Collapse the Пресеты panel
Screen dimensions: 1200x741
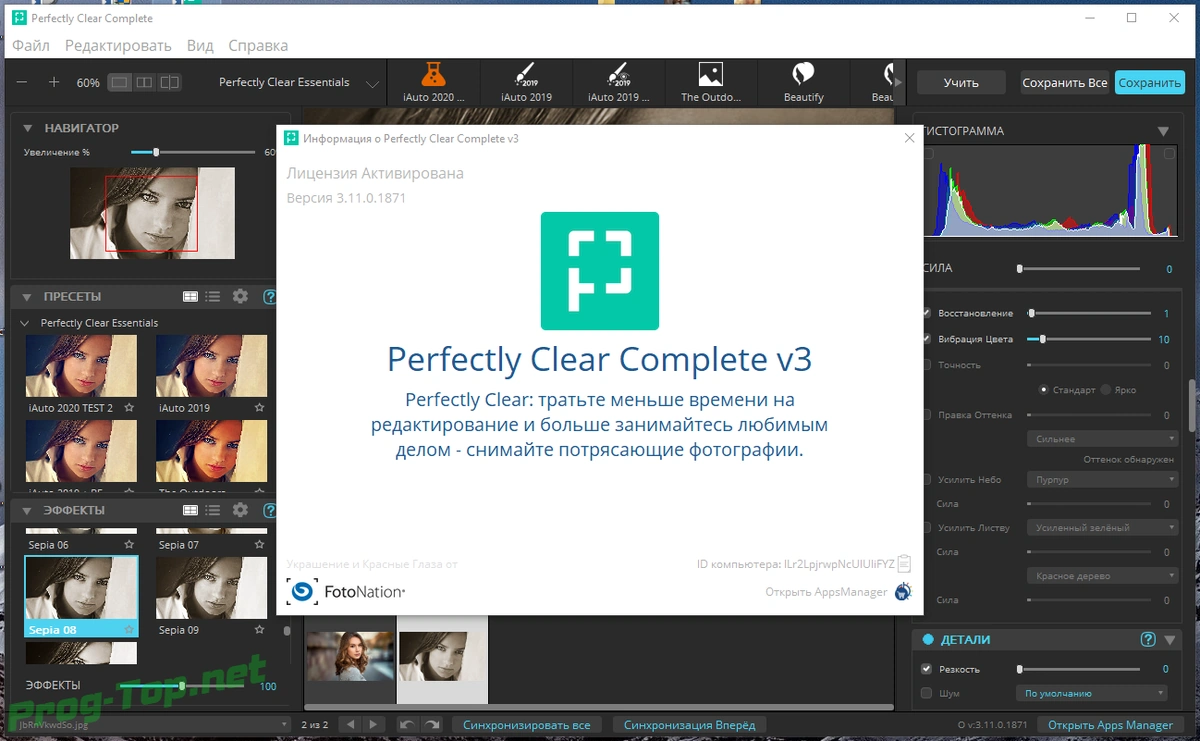point(26,297)
